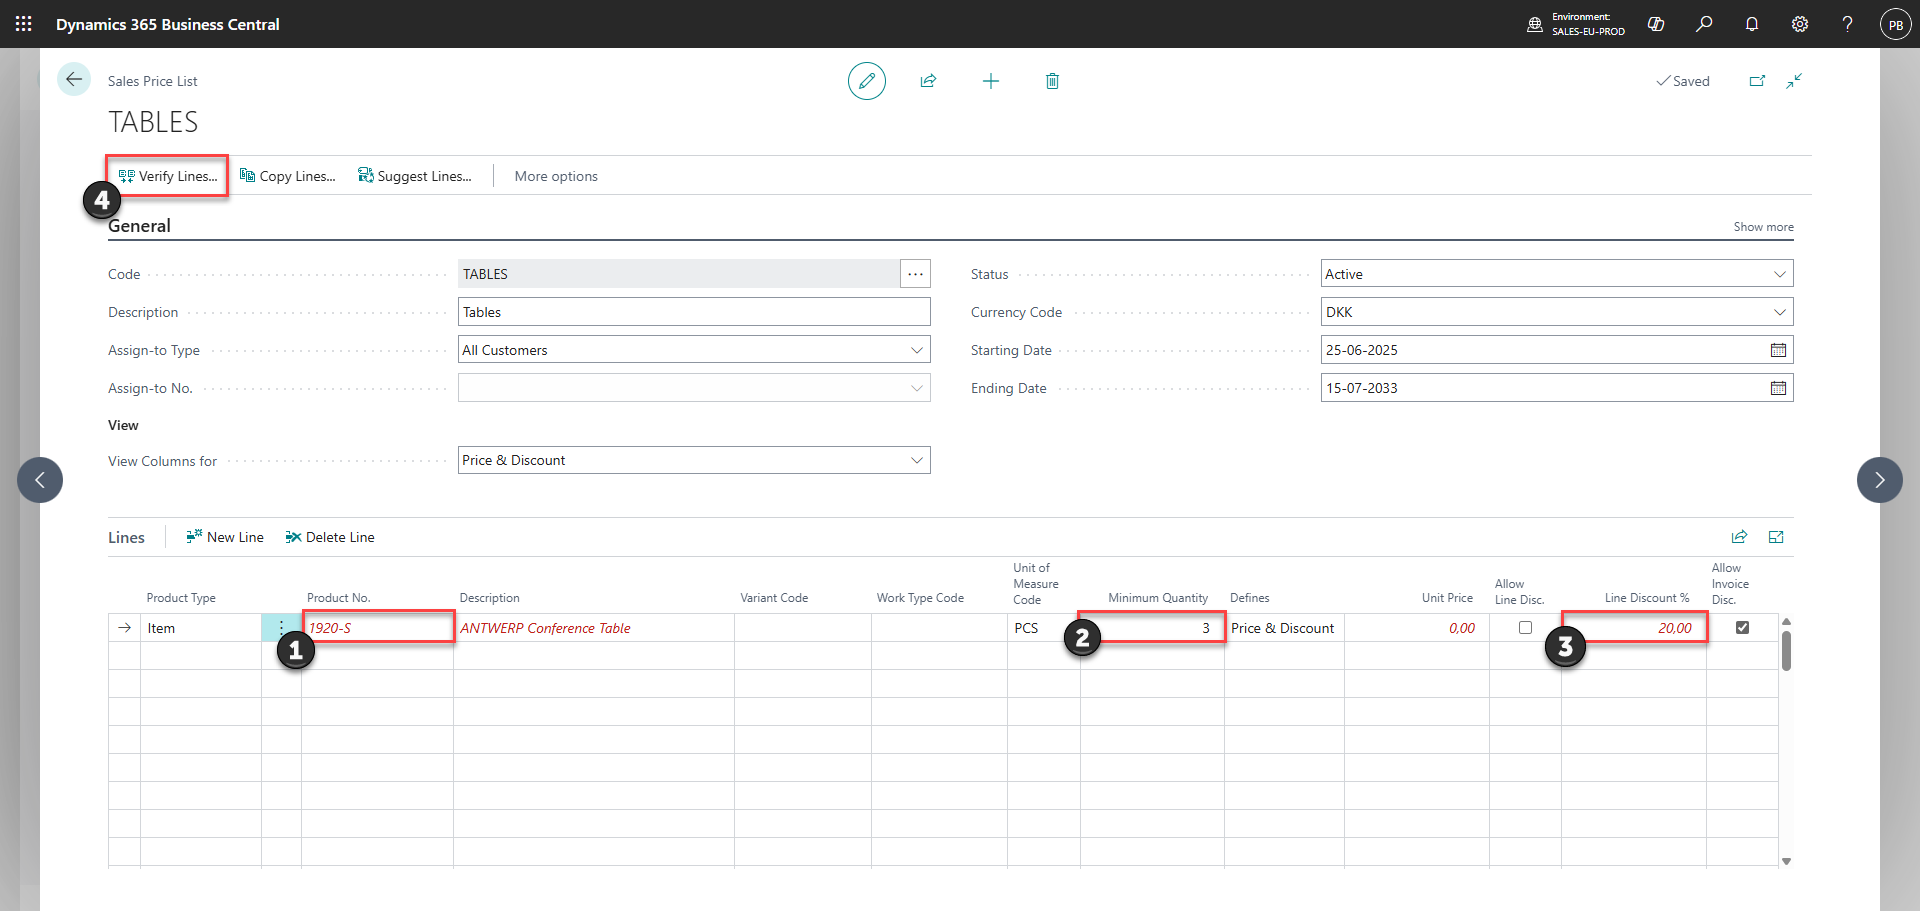Collapse the page with the shrink icon
This screenshot has width=1920, height=911.
click(x=1794, y=81)
